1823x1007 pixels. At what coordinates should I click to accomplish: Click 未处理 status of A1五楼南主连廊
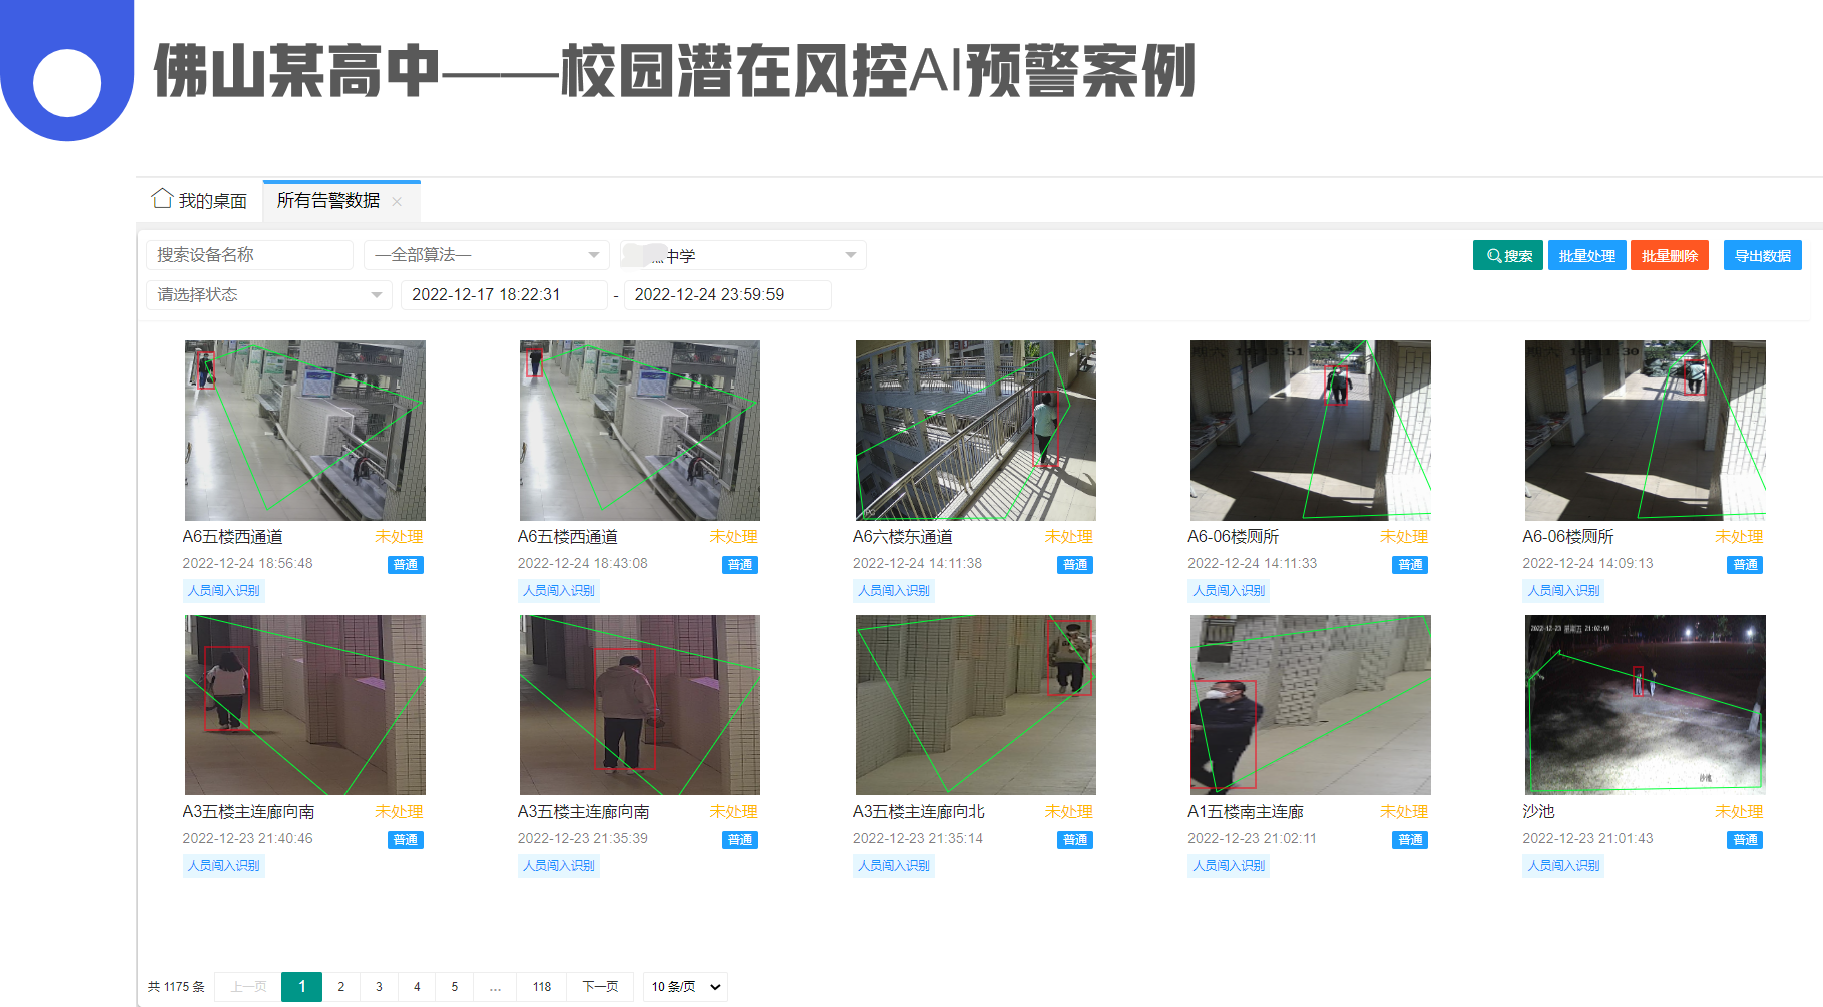(1404, 812)
